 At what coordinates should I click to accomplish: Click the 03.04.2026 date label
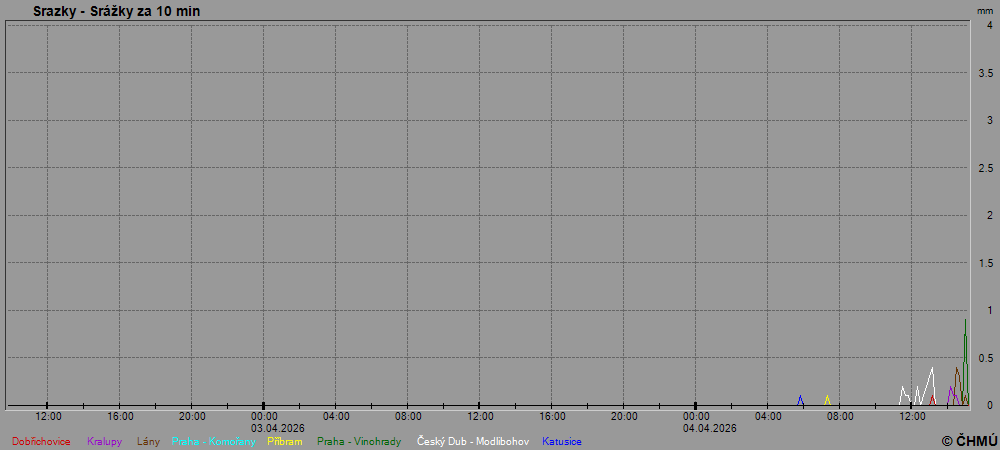278,428
